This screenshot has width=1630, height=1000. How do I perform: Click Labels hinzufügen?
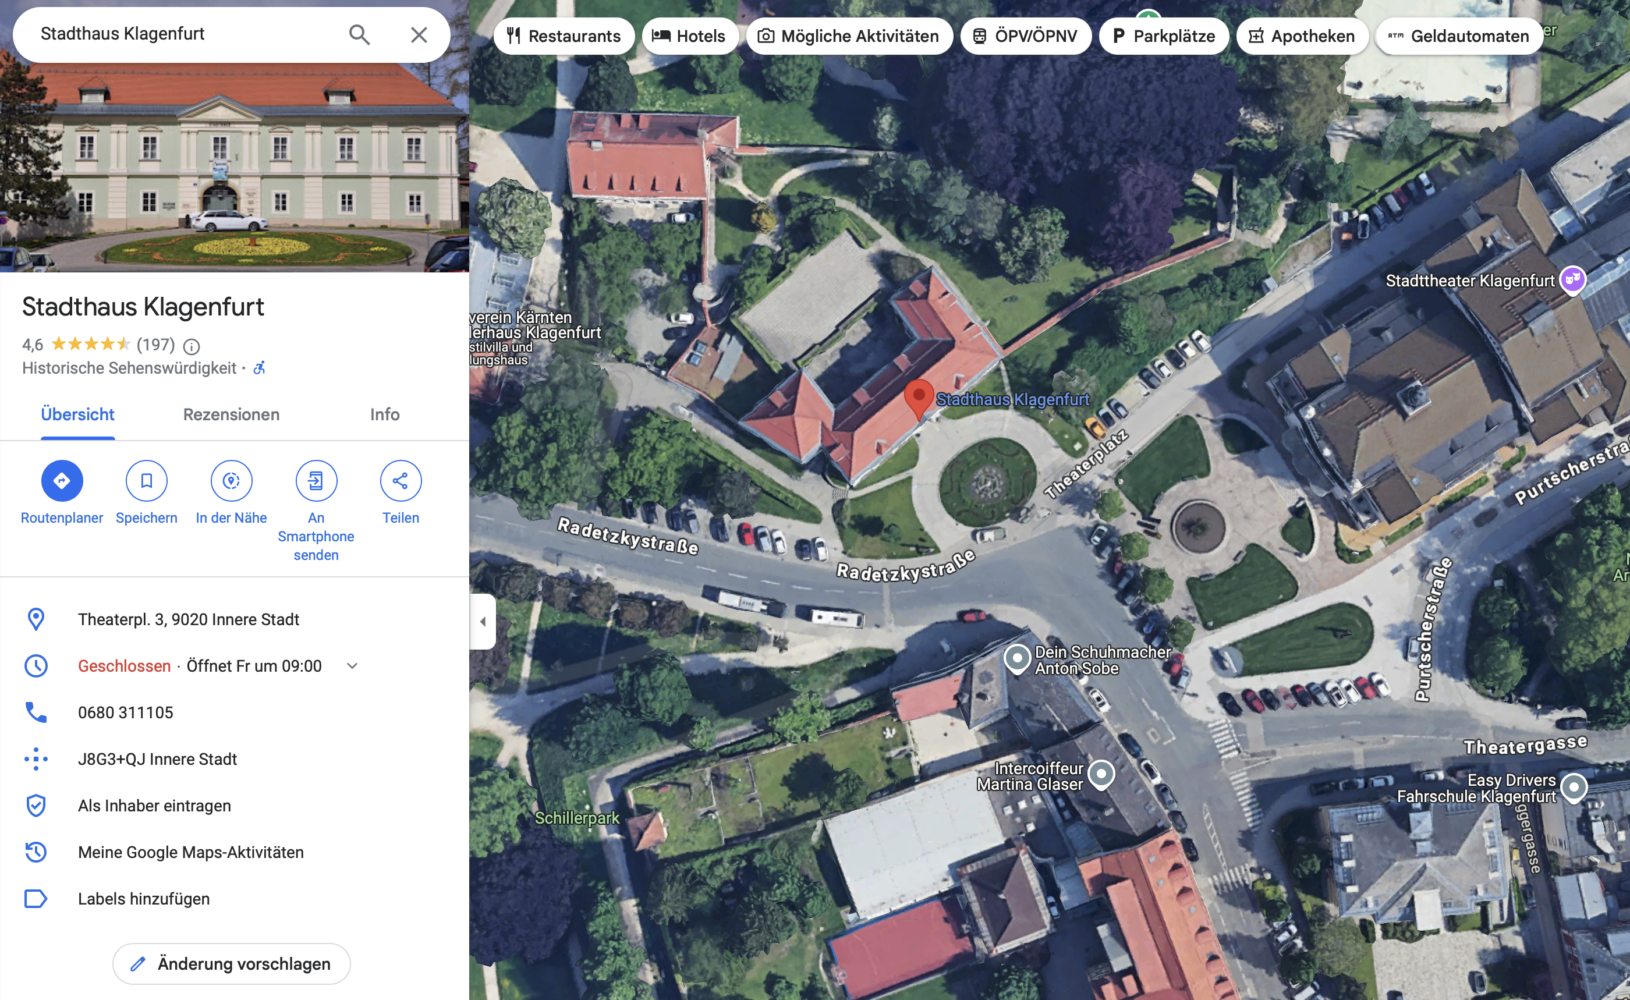click(144, 899)
